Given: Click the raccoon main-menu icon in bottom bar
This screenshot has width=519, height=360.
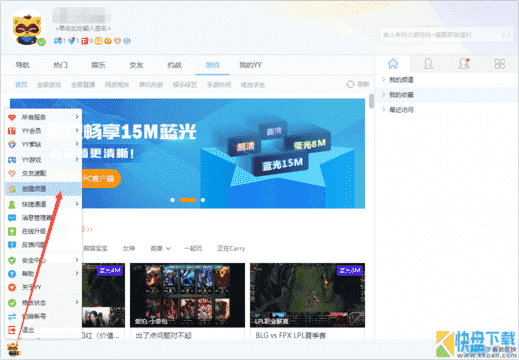Looking at the screenshot, I should [x=14, y=349].
